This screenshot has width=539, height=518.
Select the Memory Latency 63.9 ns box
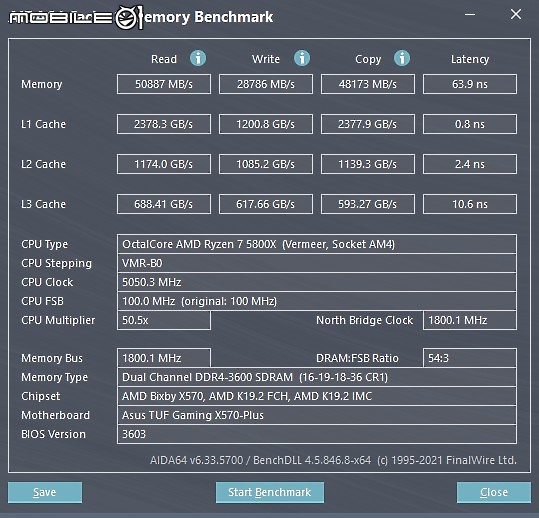click(470, 84)
